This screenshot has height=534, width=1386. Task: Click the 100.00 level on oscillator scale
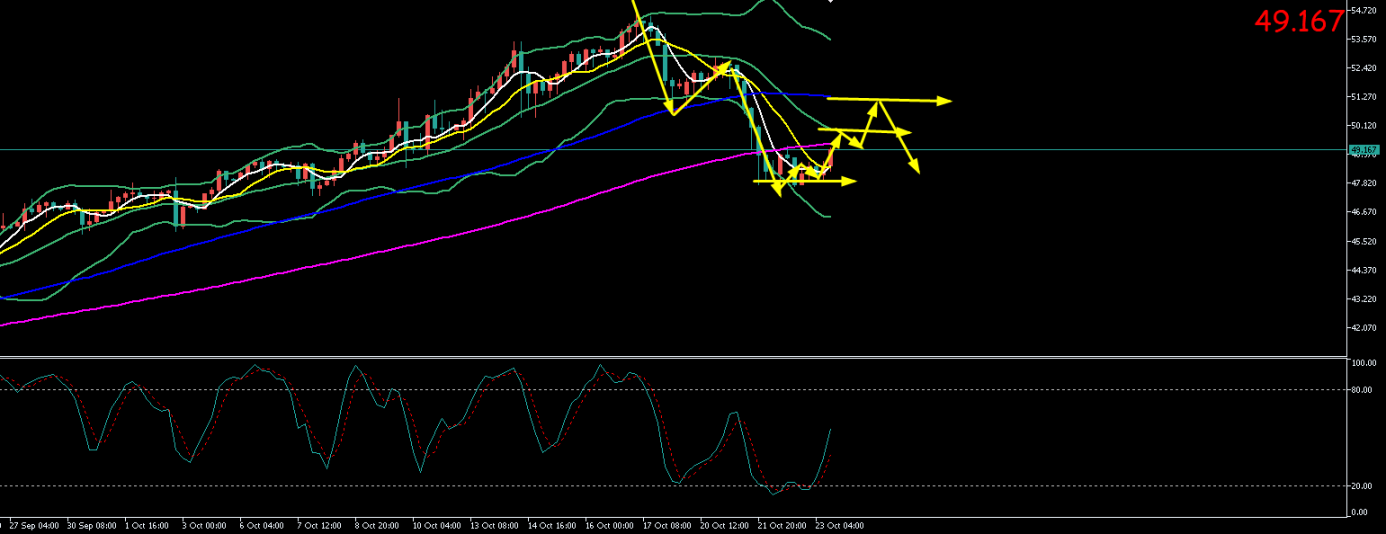pyautogui.click(x=1362, y=363)
